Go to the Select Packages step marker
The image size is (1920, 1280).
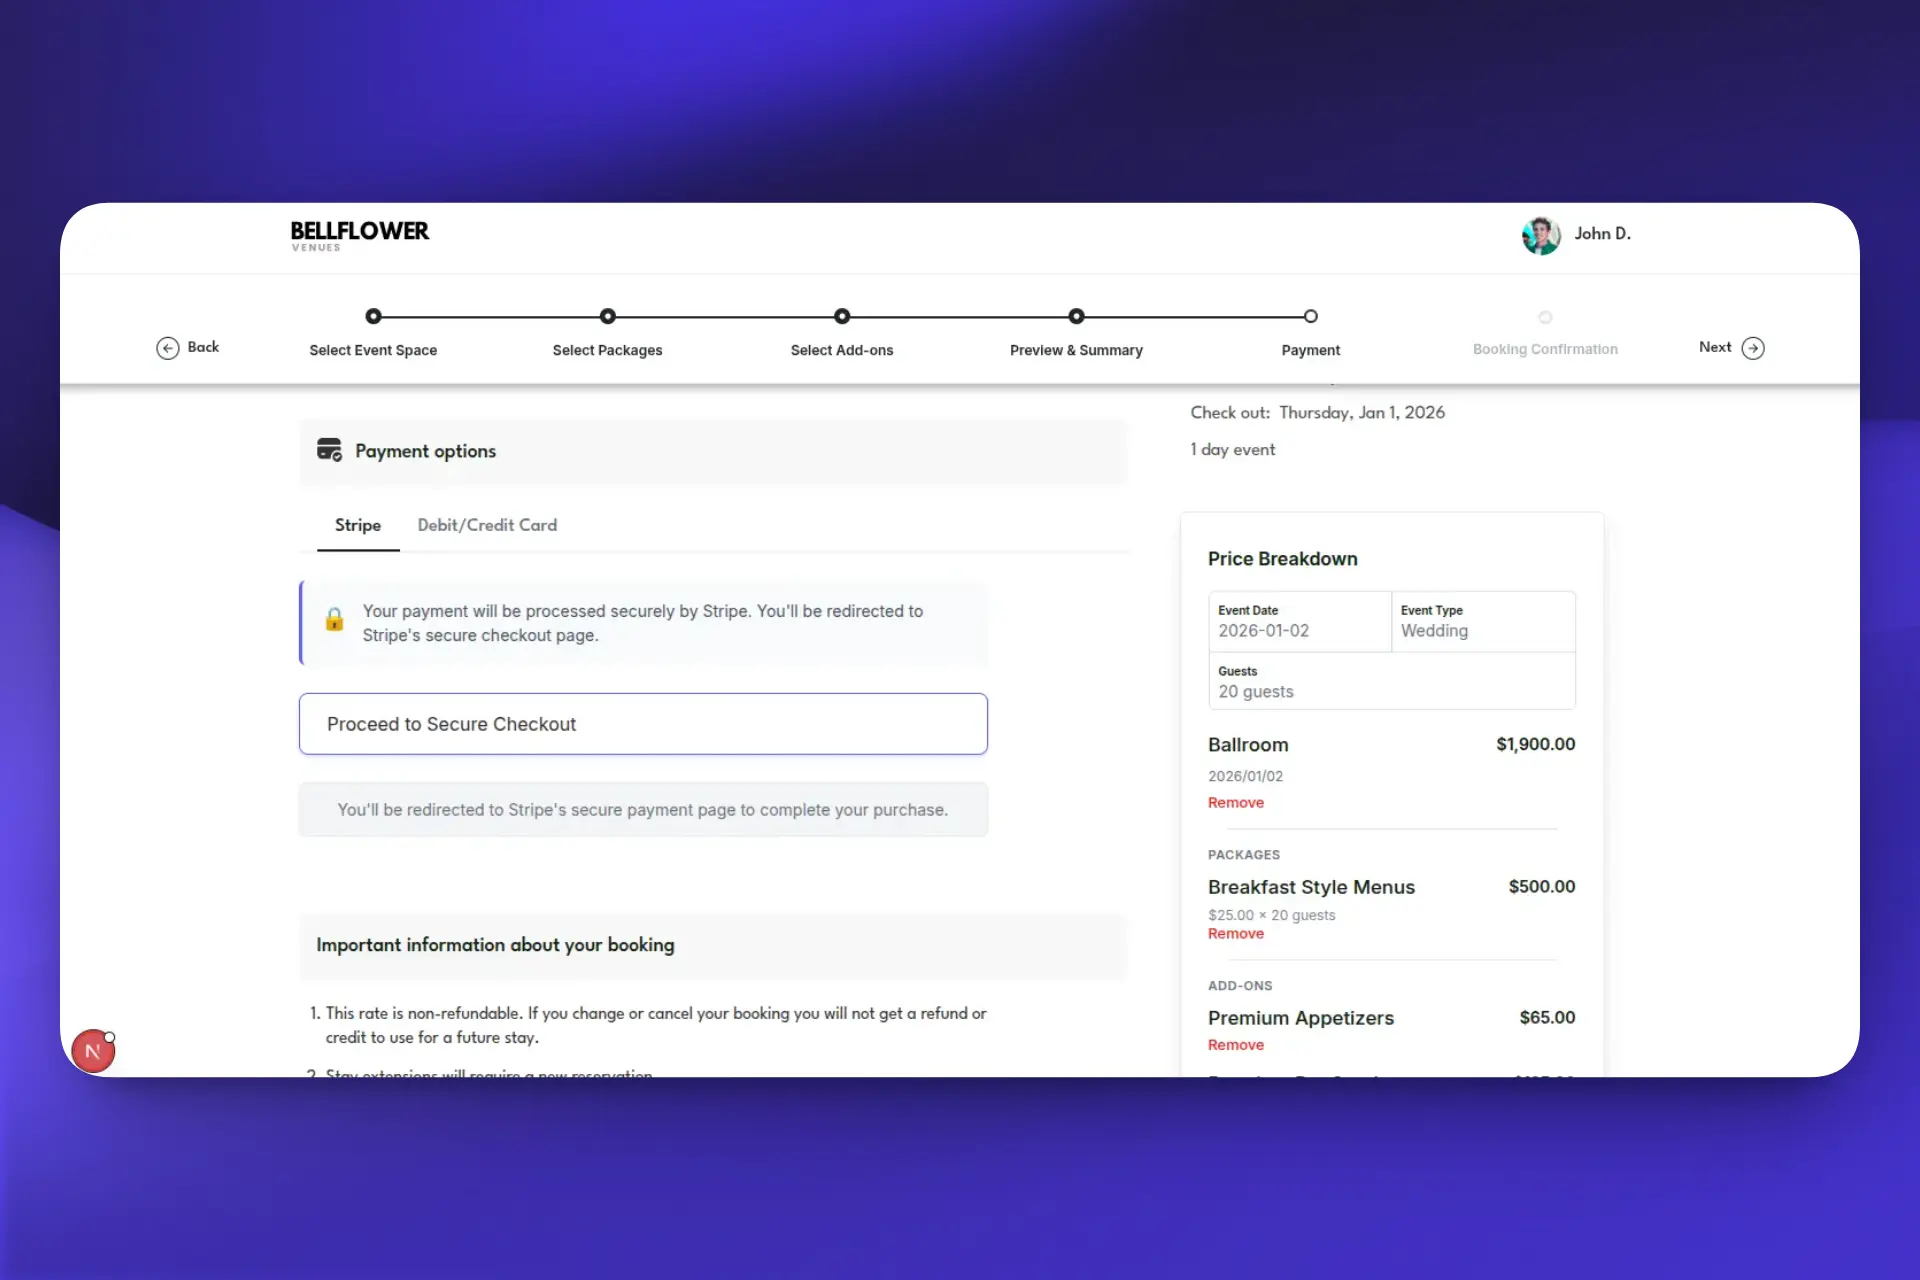(608, 316)
